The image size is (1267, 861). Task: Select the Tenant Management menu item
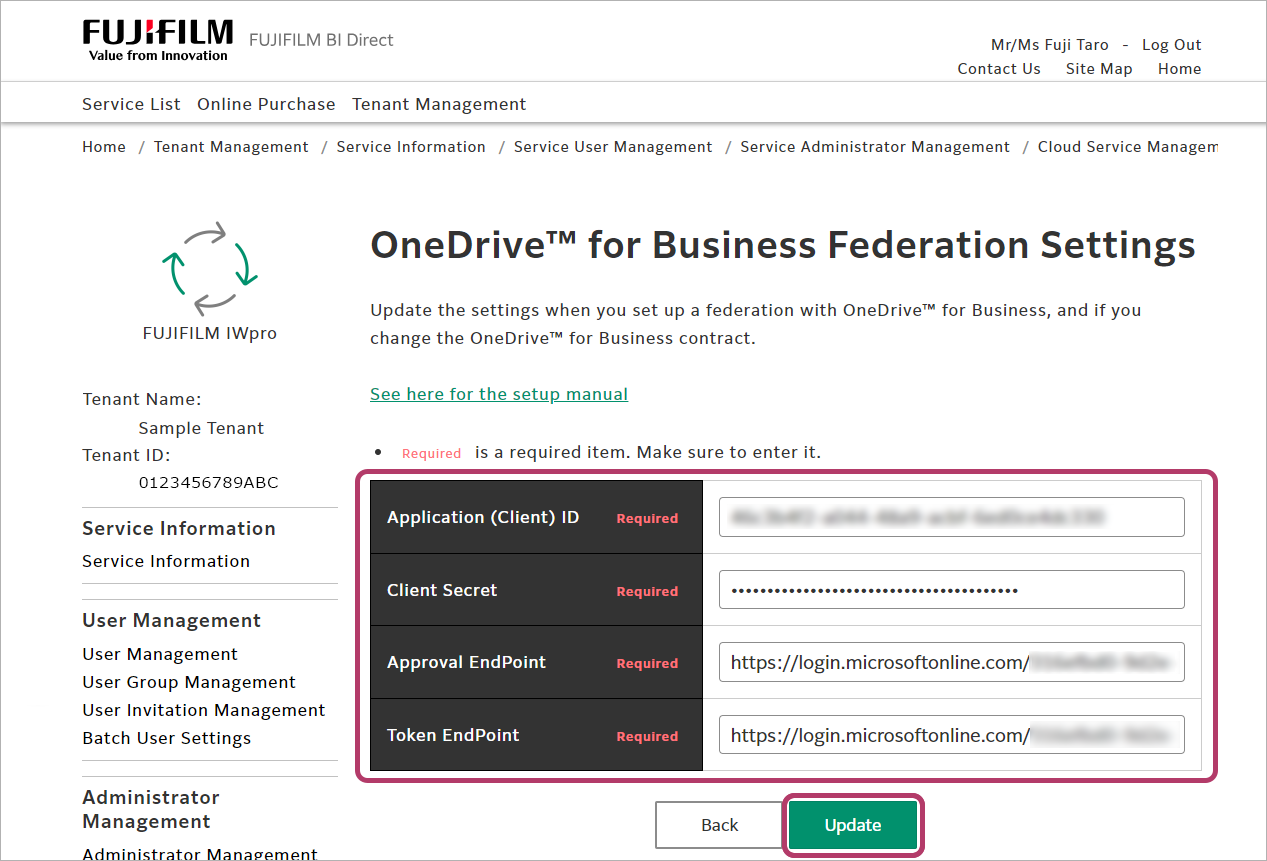439,104
